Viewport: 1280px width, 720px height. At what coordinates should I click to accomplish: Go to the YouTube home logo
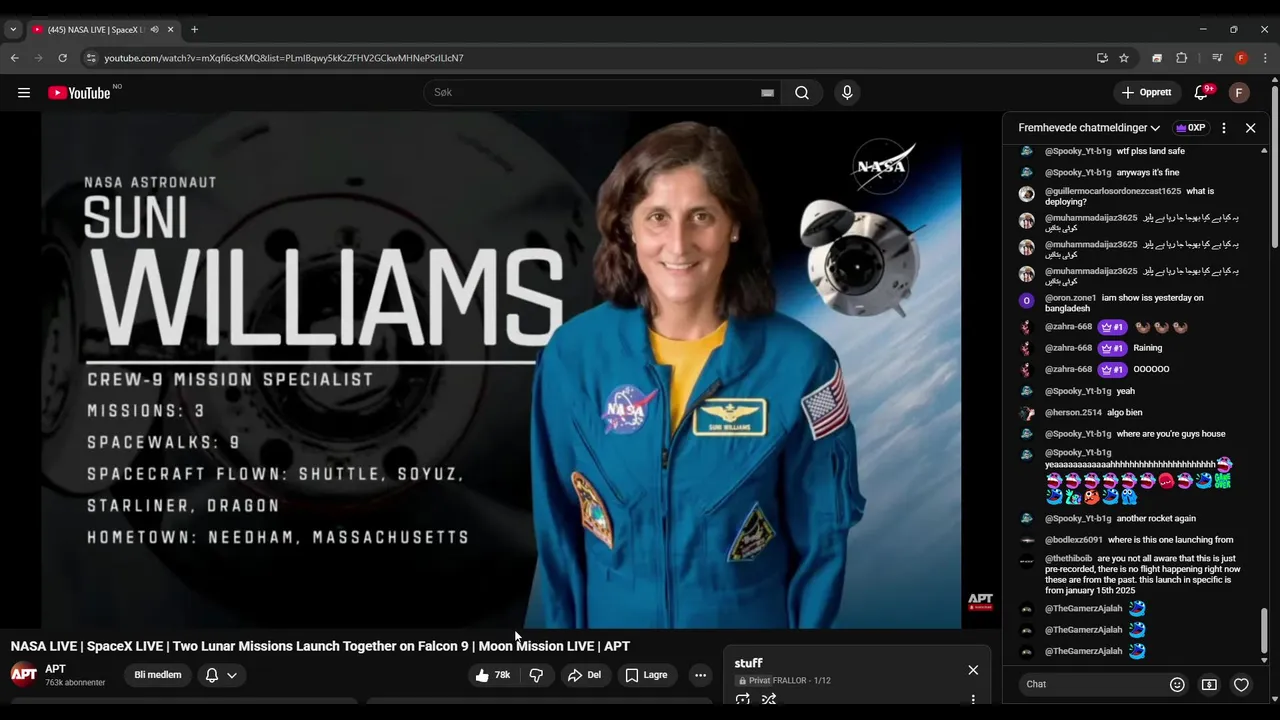[79, 93]
